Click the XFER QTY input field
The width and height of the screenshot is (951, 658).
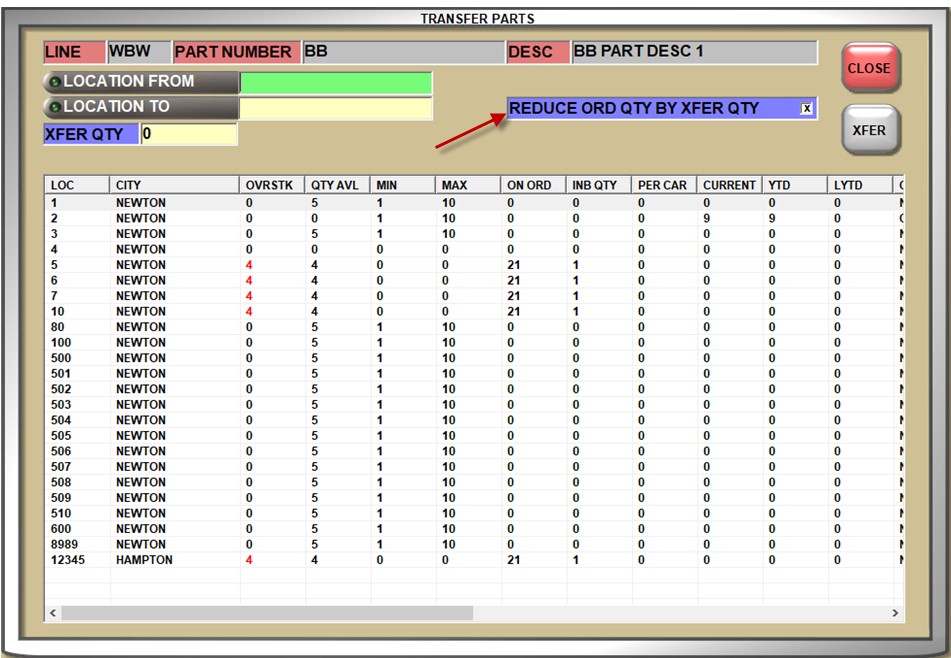(x=189, y=134)
